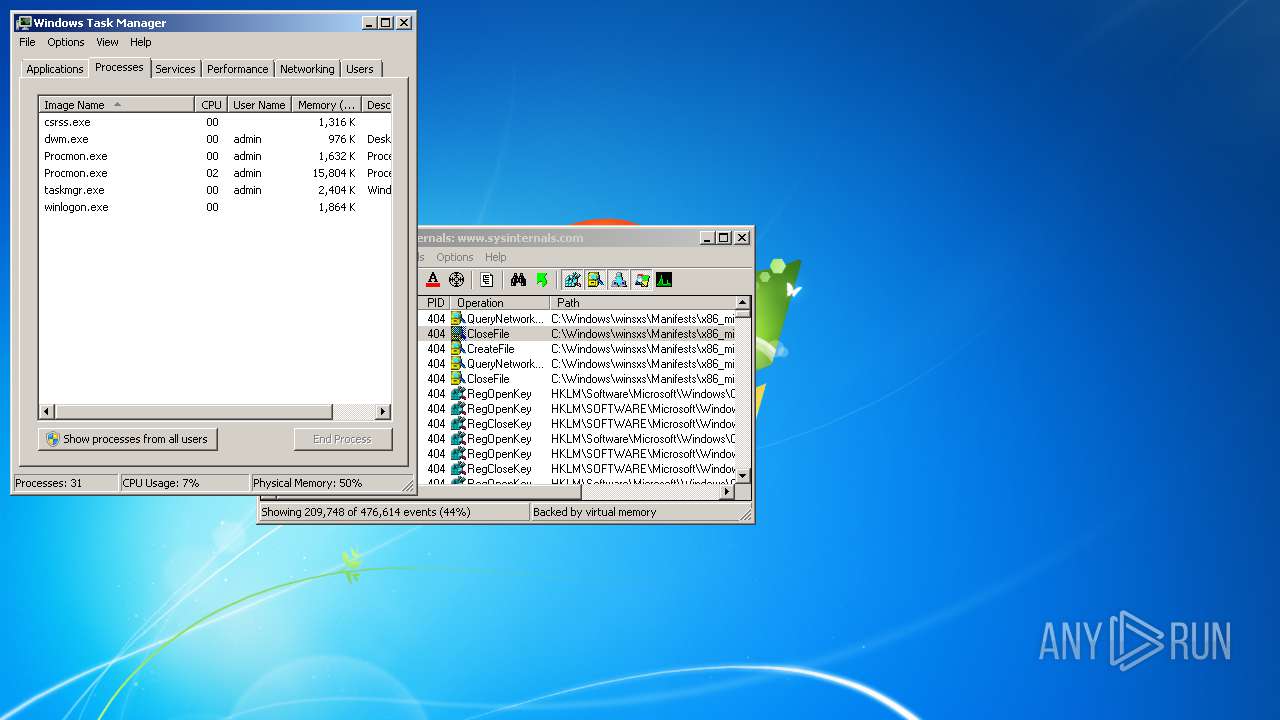
Task: Click right arrow of Task Manager horizontal scrollbar
Action: (x=383, y=412)
